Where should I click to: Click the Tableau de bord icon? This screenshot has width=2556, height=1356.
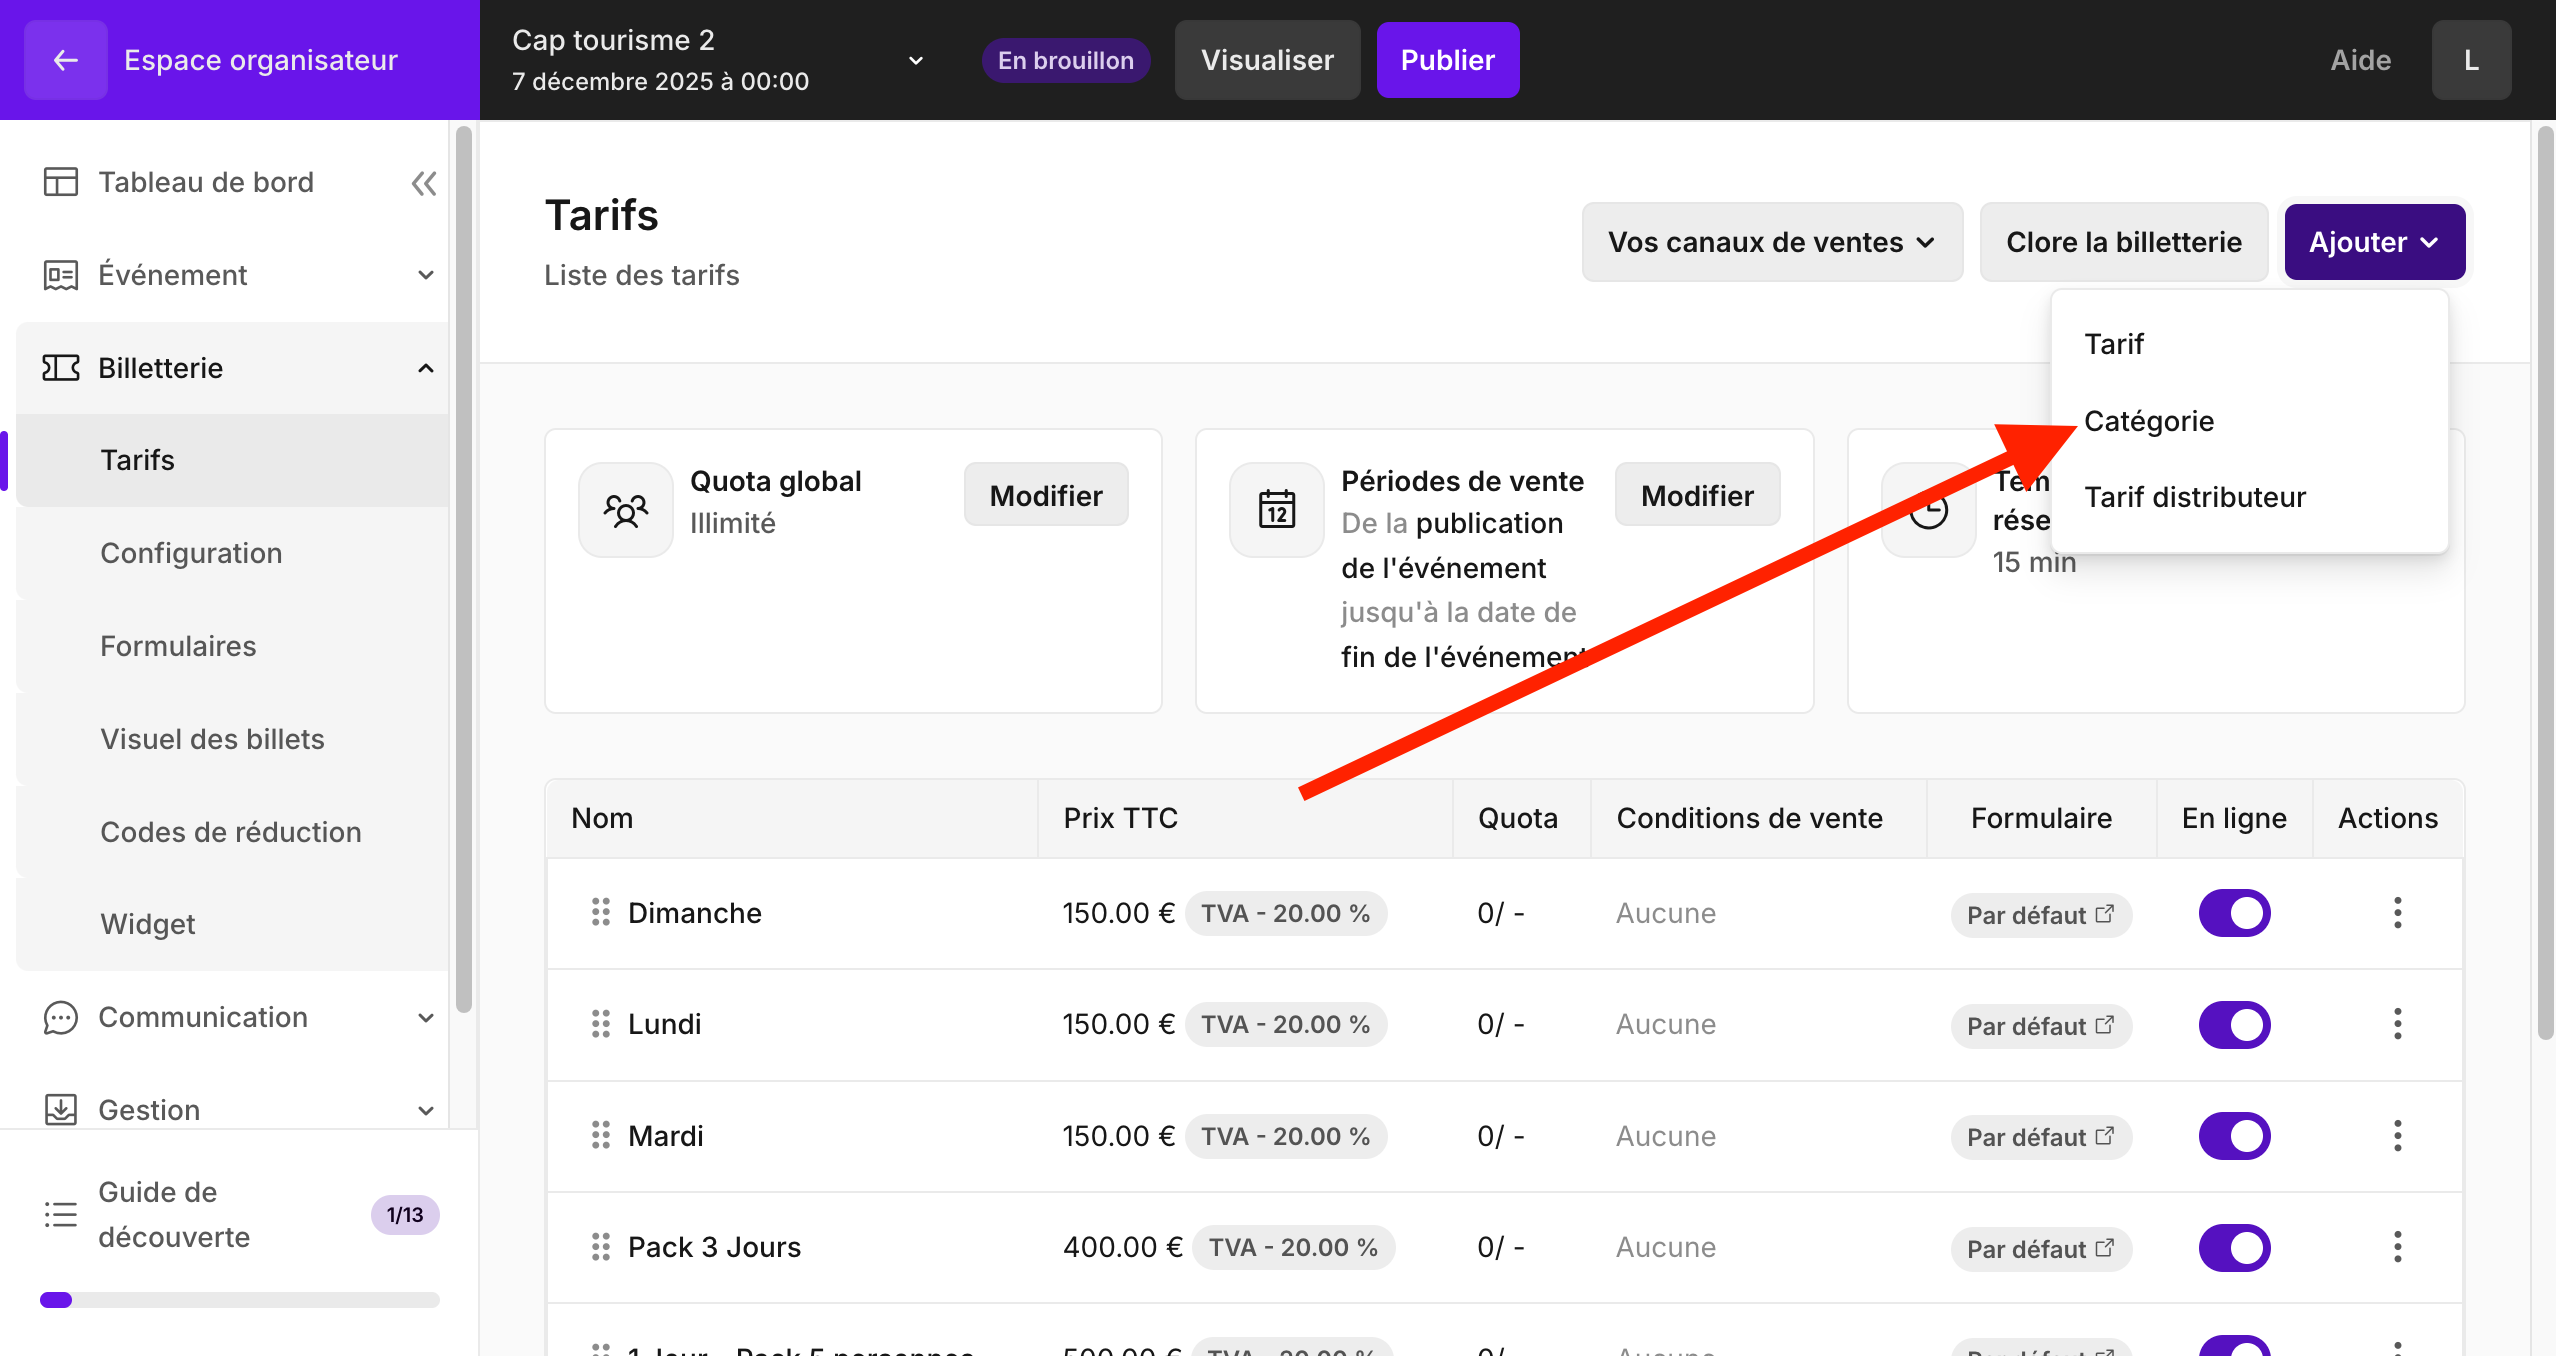coord(60,182)
